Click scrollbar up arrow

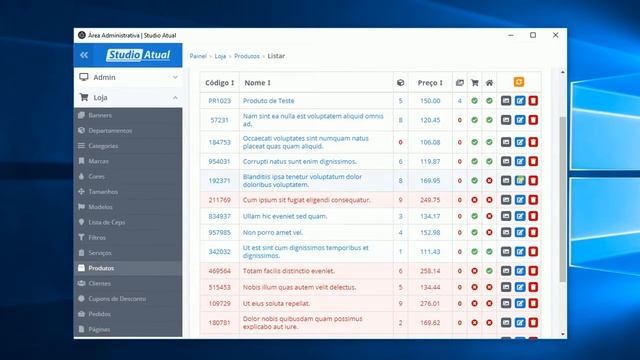(x=562, y=72)
